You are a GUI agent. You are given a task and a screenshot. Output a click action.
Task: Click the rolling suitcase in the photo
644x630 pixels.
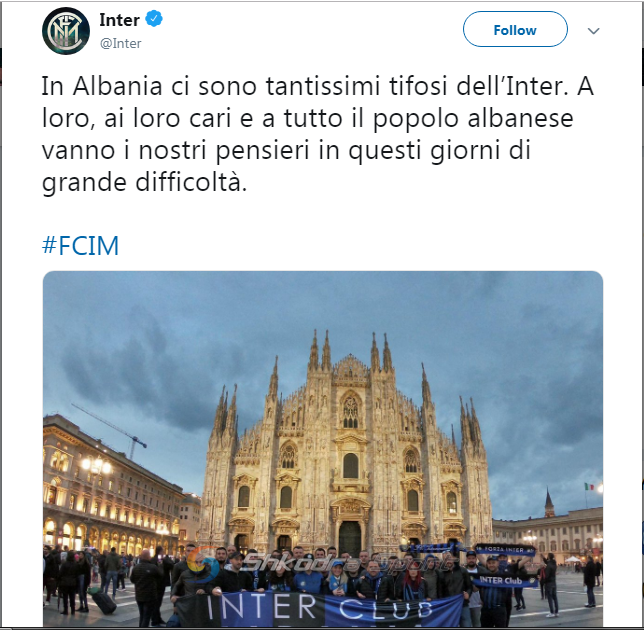point(103,602)
